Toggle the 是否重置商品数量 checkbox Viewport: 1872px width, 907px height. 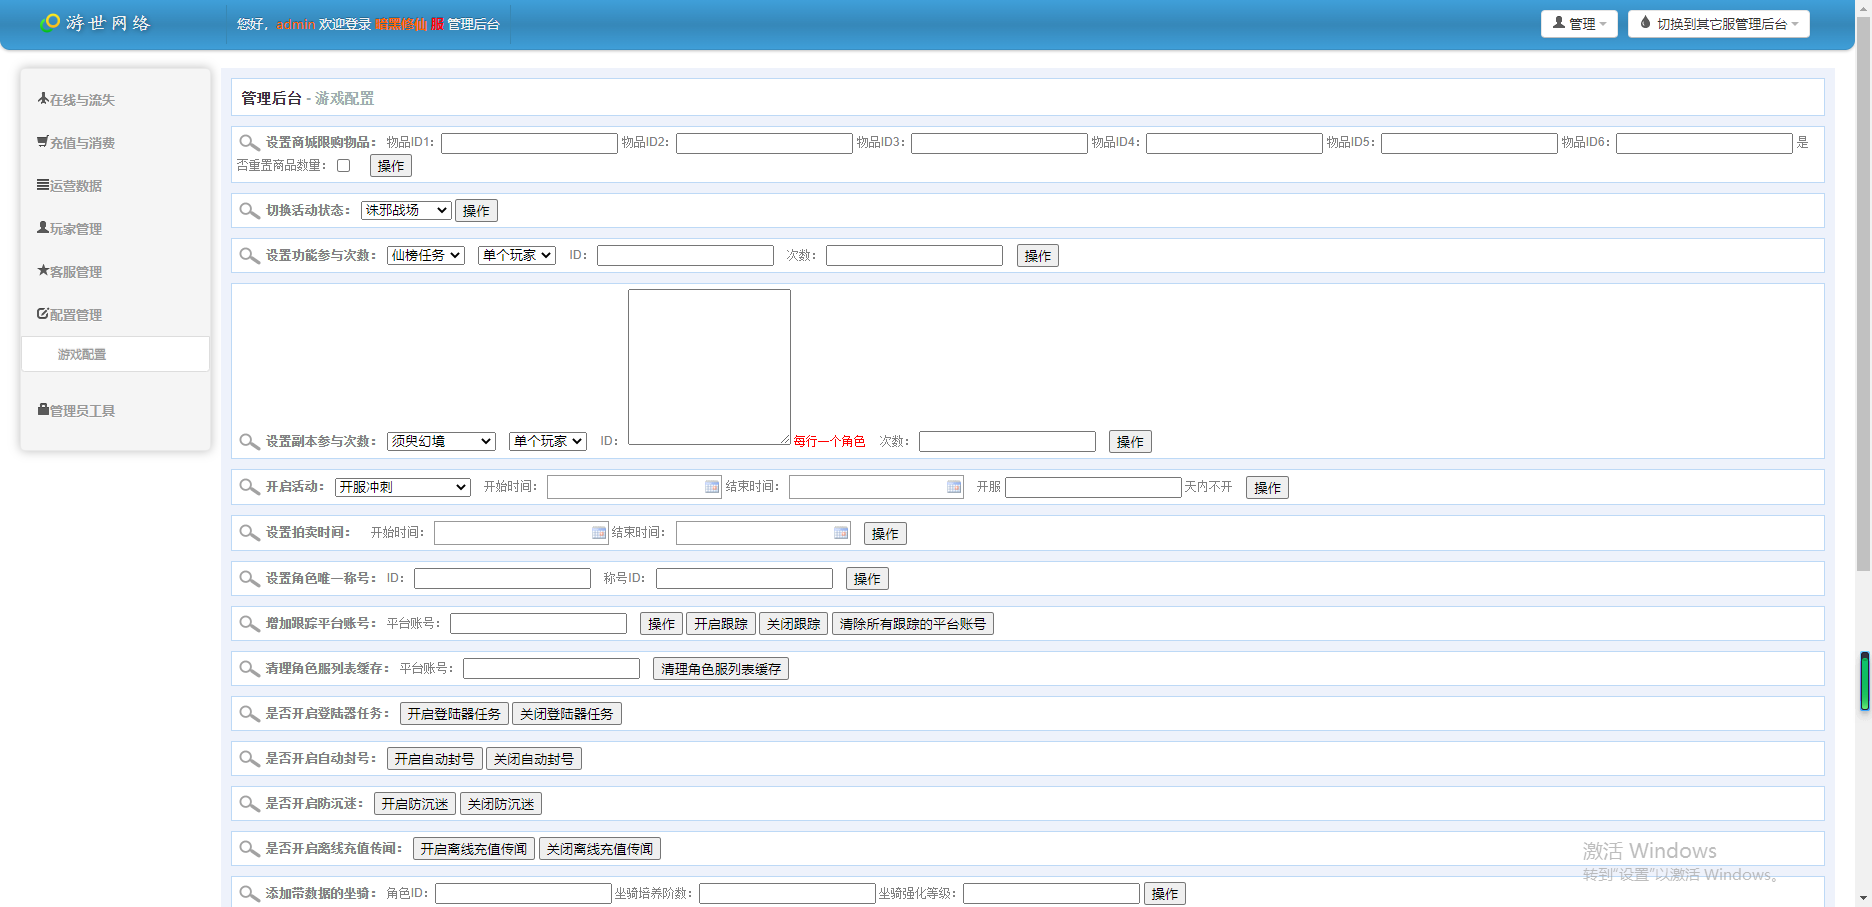344,166
